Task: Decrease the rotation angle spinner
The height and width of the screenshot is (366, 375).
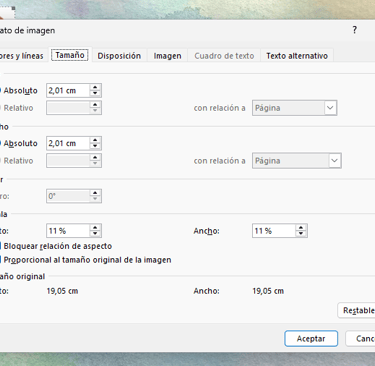Action: coord(95,199)
